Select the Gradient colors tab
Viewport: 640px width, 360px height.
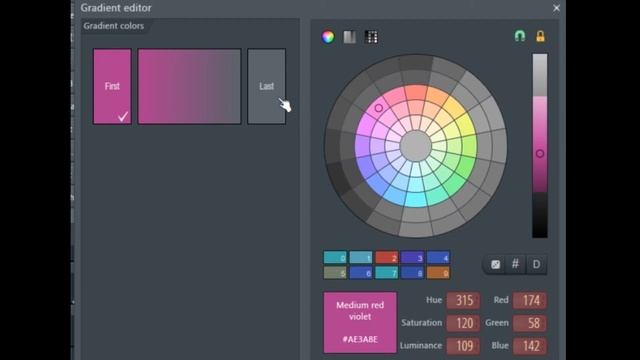pos(114,26)
